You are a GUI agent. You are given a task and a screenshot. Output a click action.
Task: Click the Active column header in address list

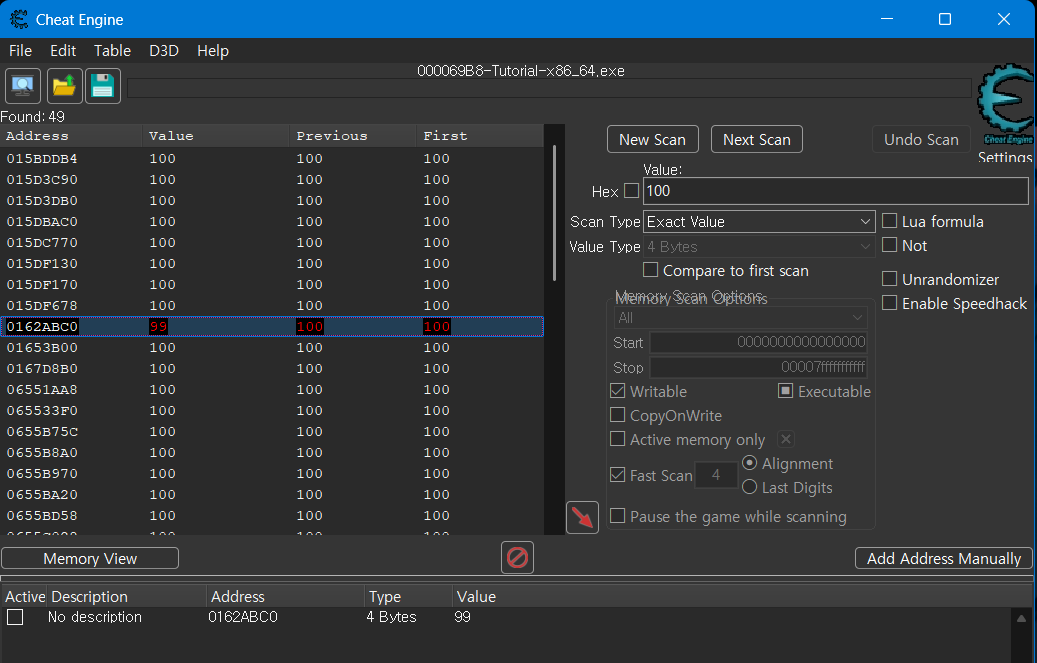[24, 596]
